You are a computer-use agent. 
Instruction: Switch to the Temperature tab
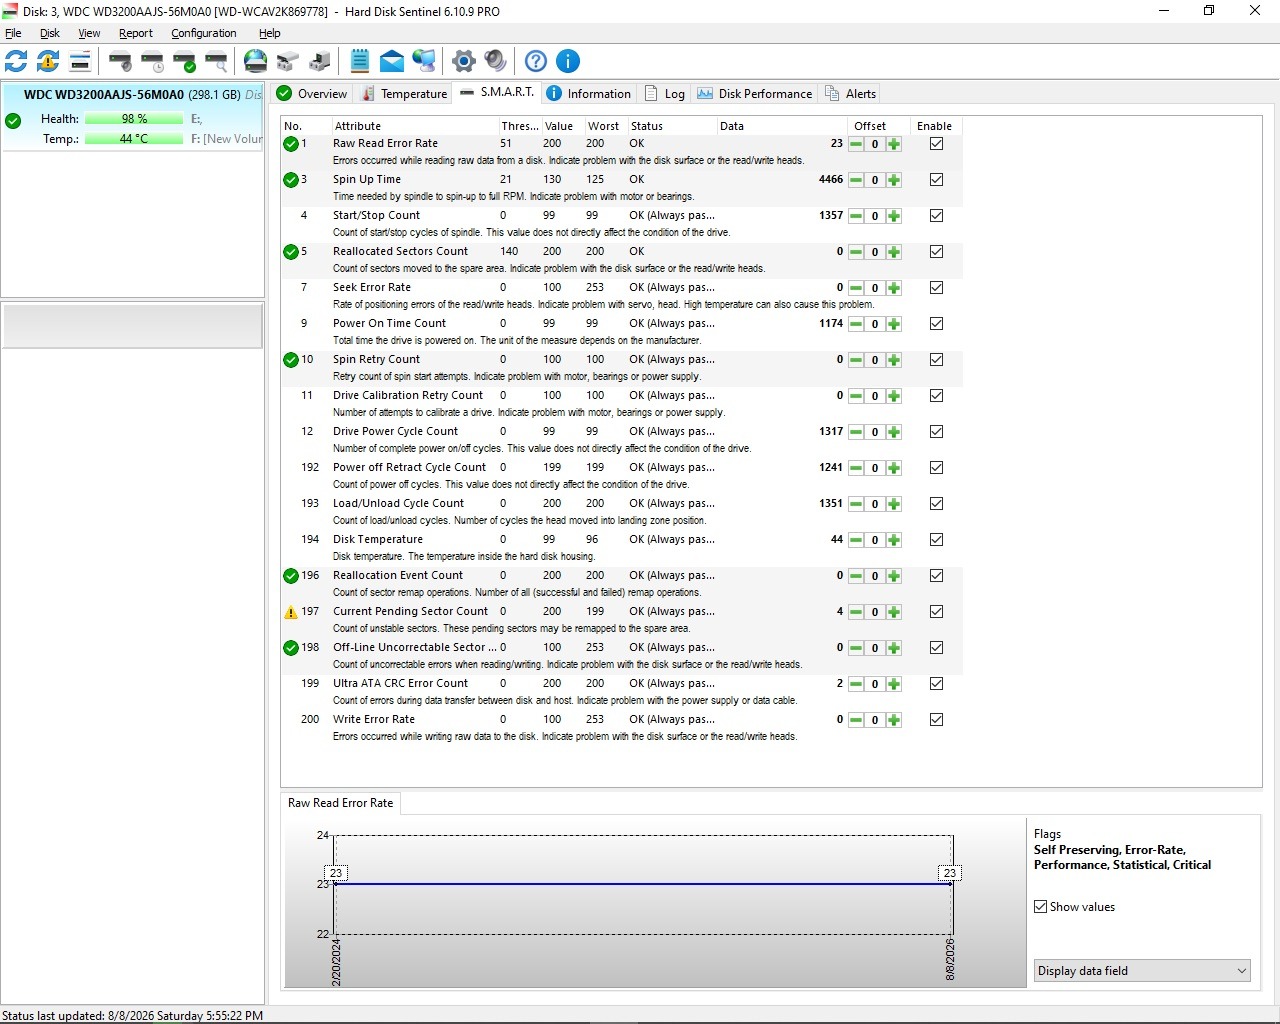[404, 94]
